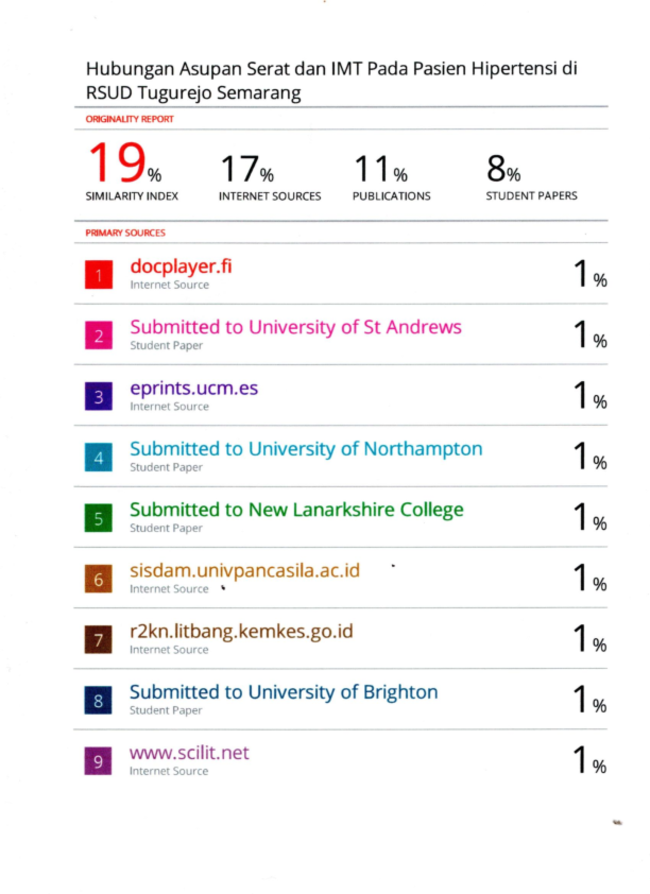Click the 17% Internet Sources figure

pyautogui.click(x=247, y=169)
